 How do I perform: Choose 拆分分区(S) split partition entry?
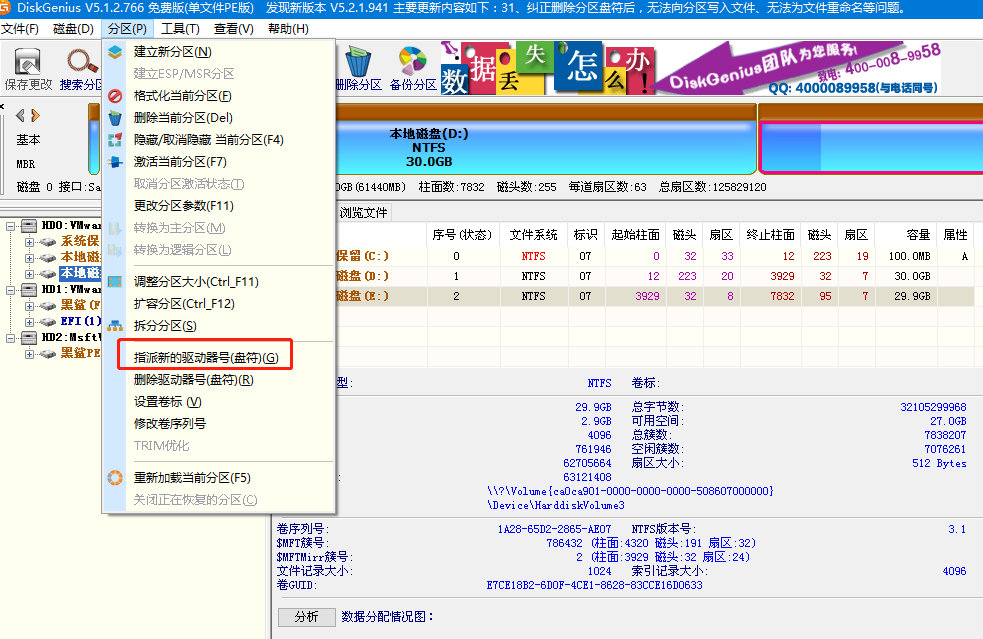point(165,326)
